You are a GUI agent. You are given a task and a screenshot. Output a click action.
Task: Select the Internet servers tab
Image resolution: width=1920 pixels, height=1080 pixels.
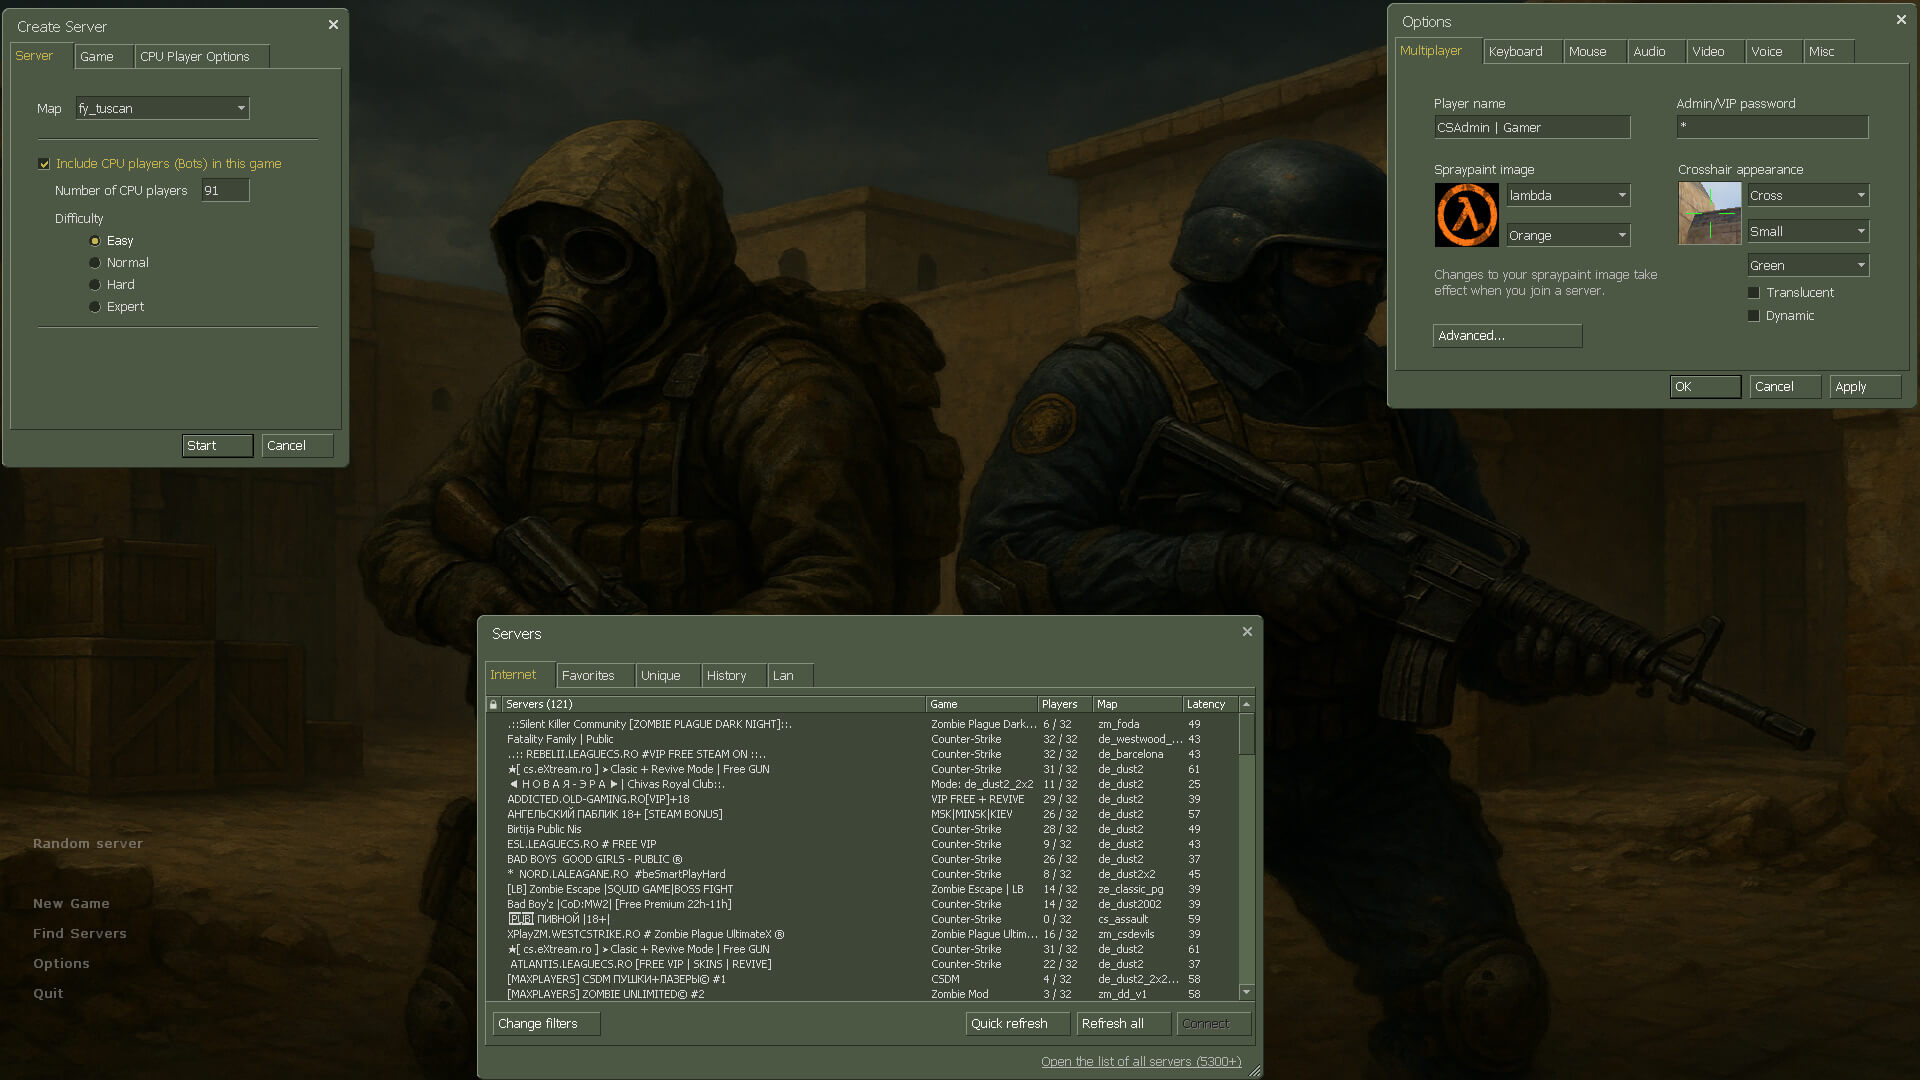pyautogui.click(x=520, y=675)
